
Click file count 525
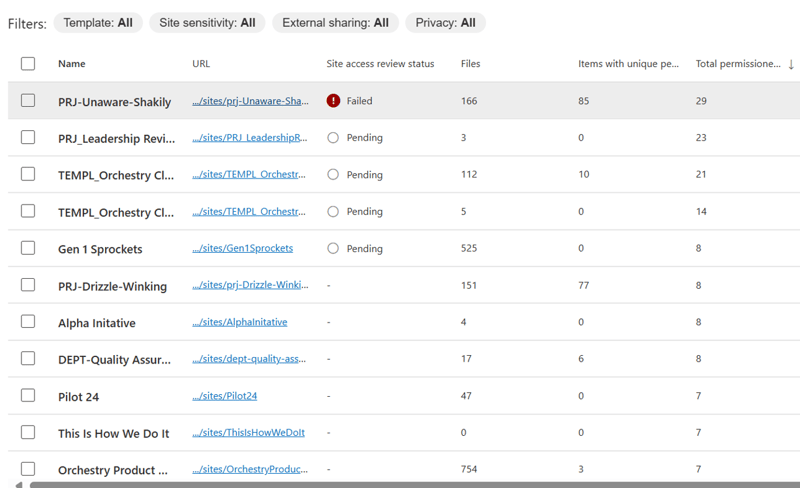[x=469, y=248]
